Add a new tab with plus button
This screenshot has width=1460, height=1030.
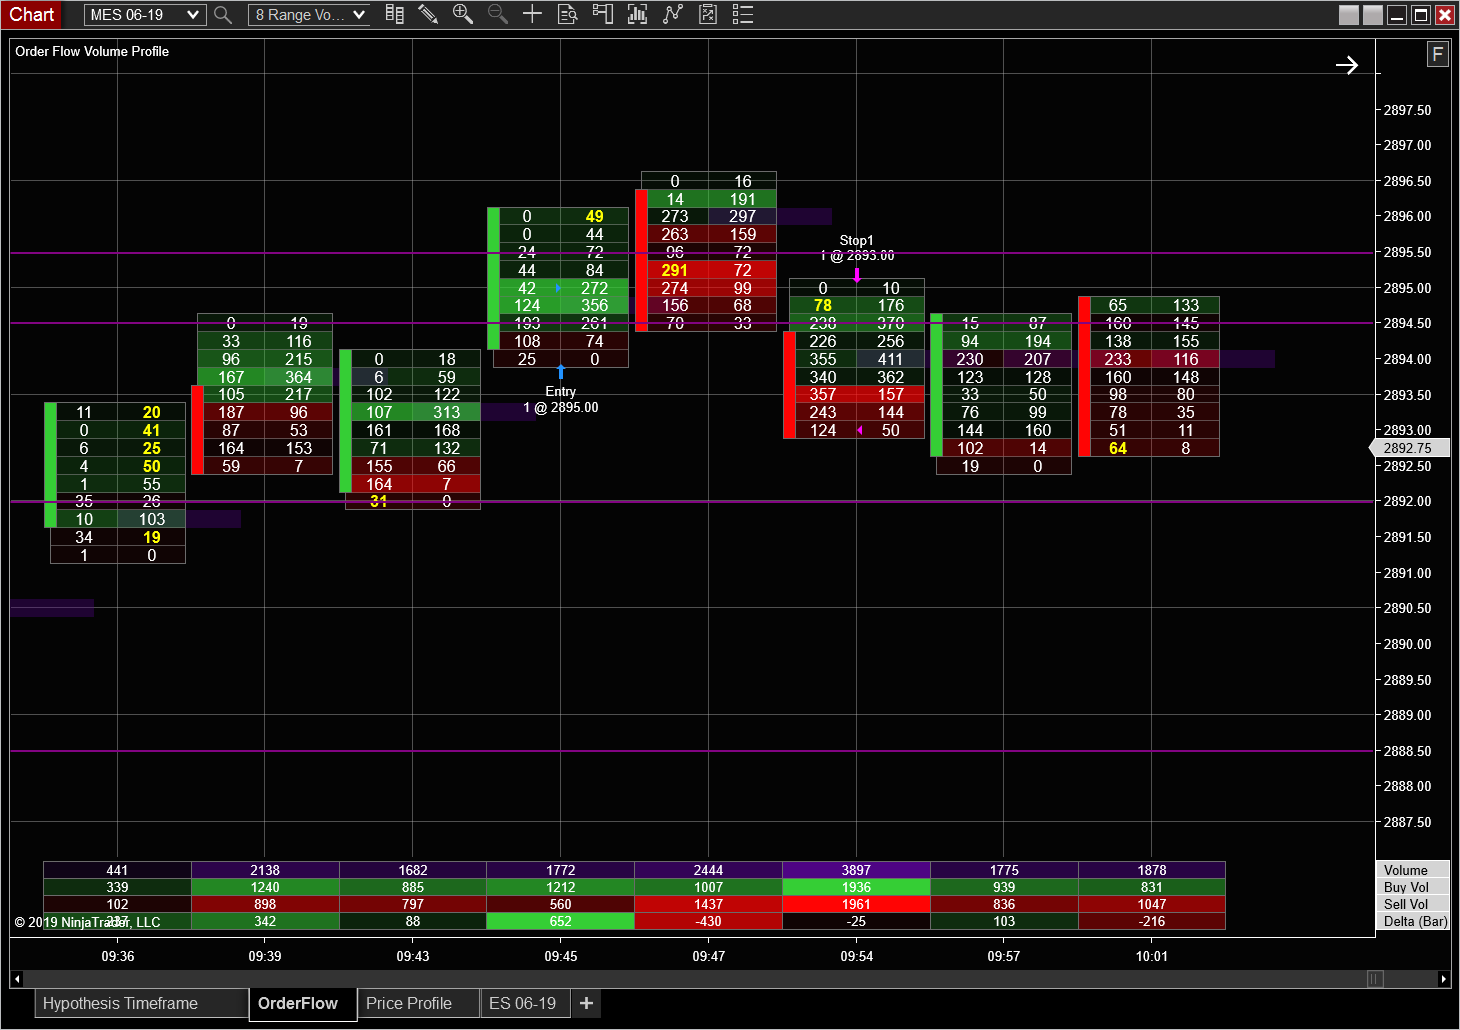(x=586, y=1003)
